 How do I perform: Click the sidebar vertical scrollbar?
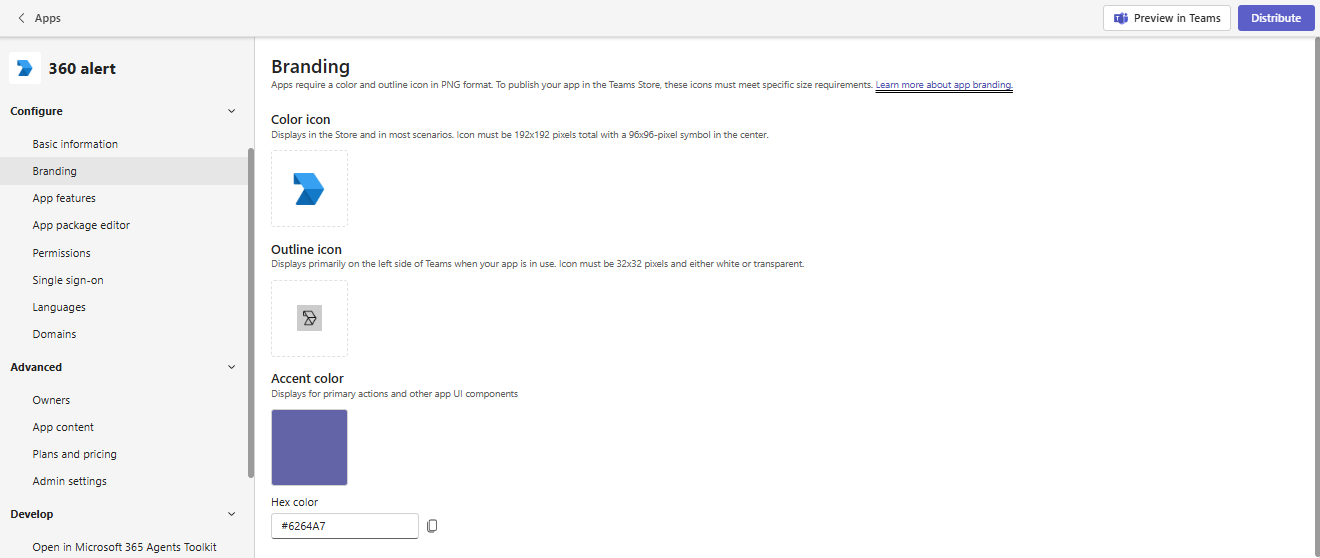pos(251,312)
